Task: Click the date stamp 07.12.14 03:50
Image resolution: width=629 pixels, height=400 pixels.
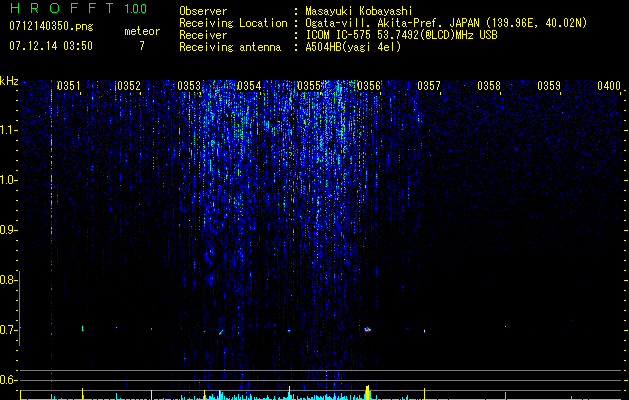Action: coord(51,46)
